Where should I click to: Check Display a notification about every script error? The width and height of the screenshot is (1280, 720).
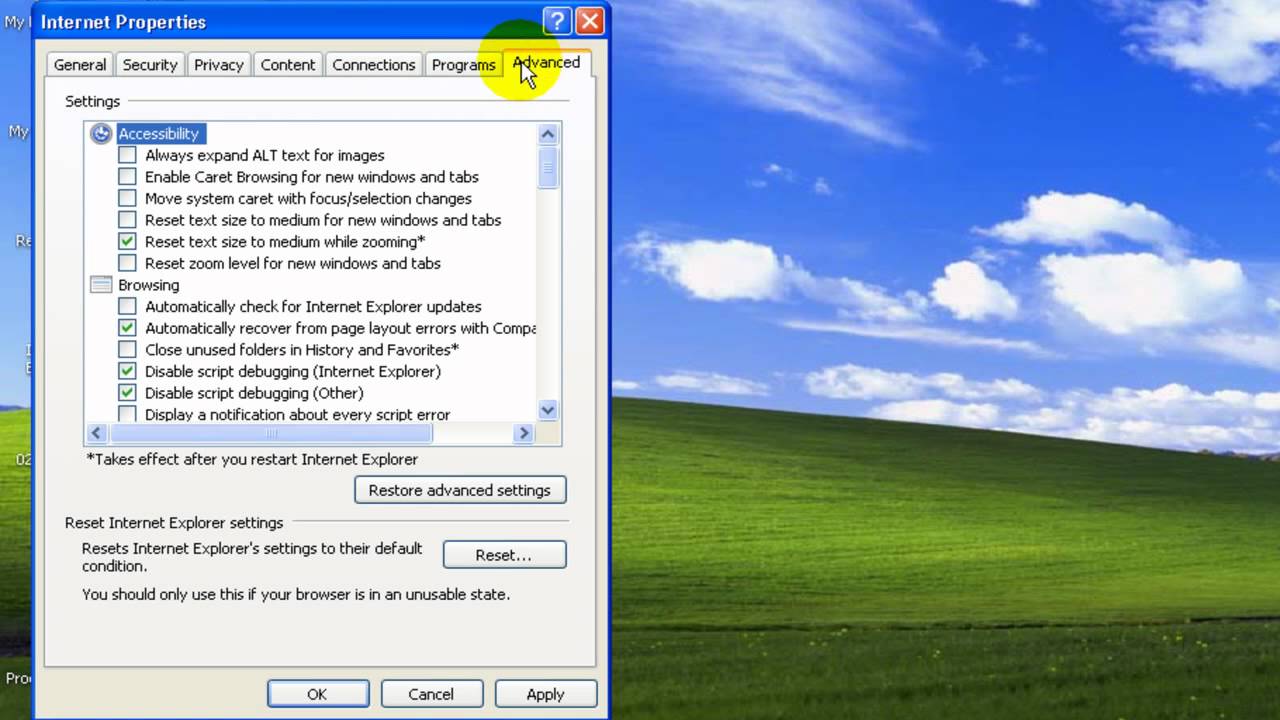pos(127,414)
